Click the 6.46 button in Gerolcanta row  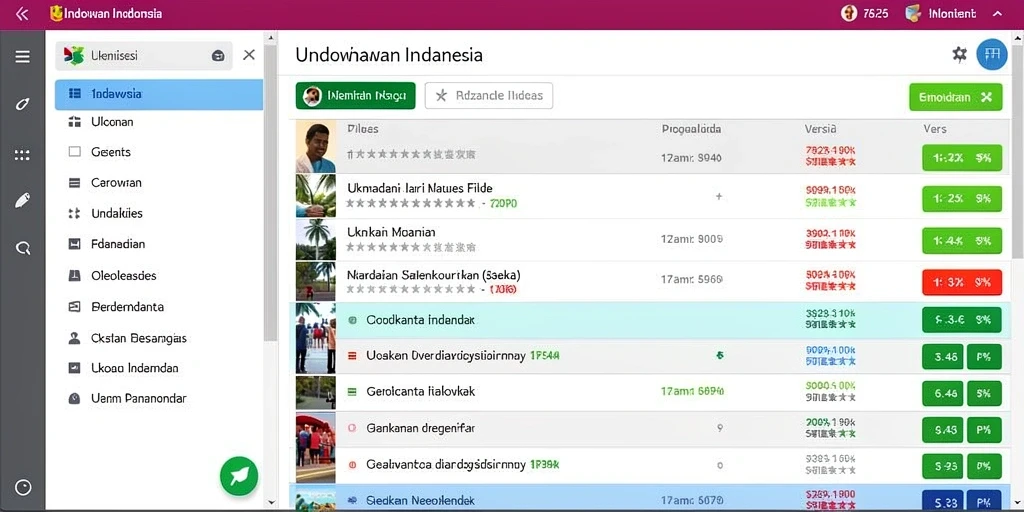tap(942, 393)
